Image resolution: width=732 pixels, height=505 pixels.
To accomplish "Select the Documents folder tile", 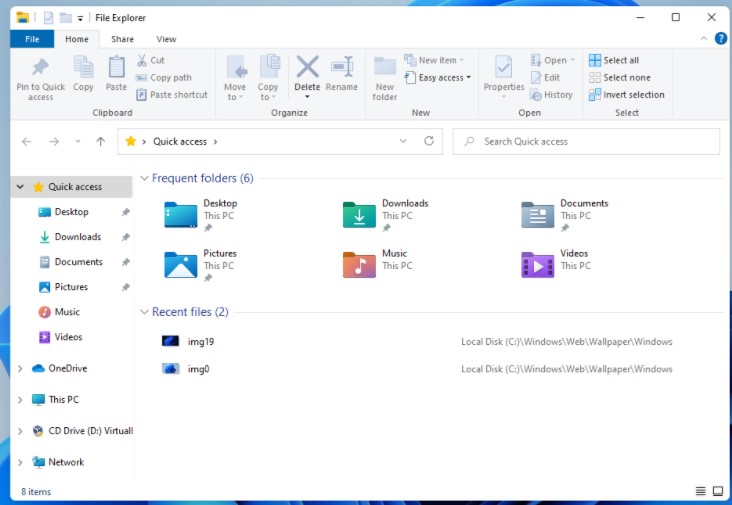I will (564, 215).
